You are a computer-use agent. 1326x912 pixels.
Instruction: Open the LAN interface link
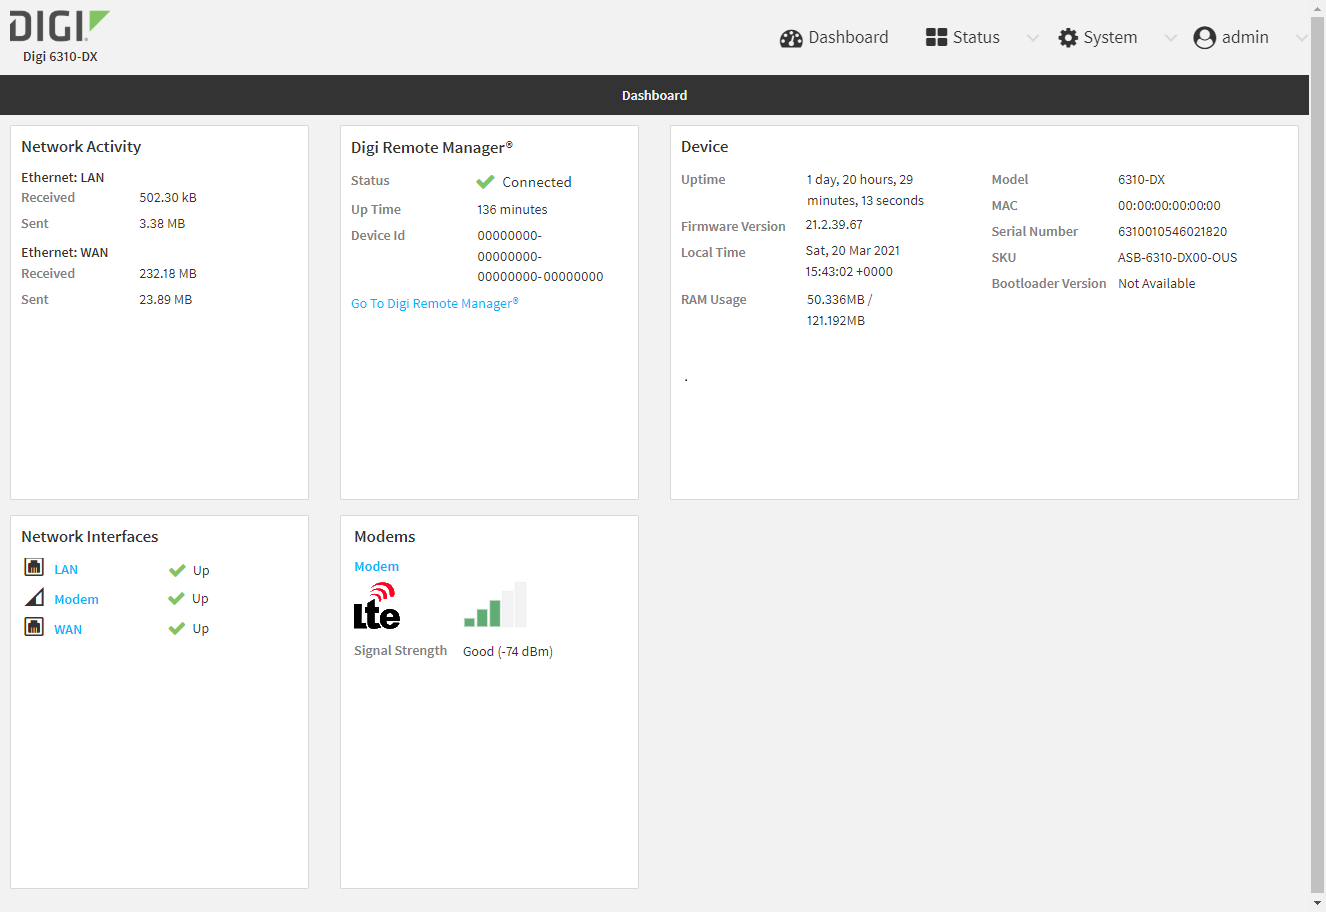coord(66,570)
